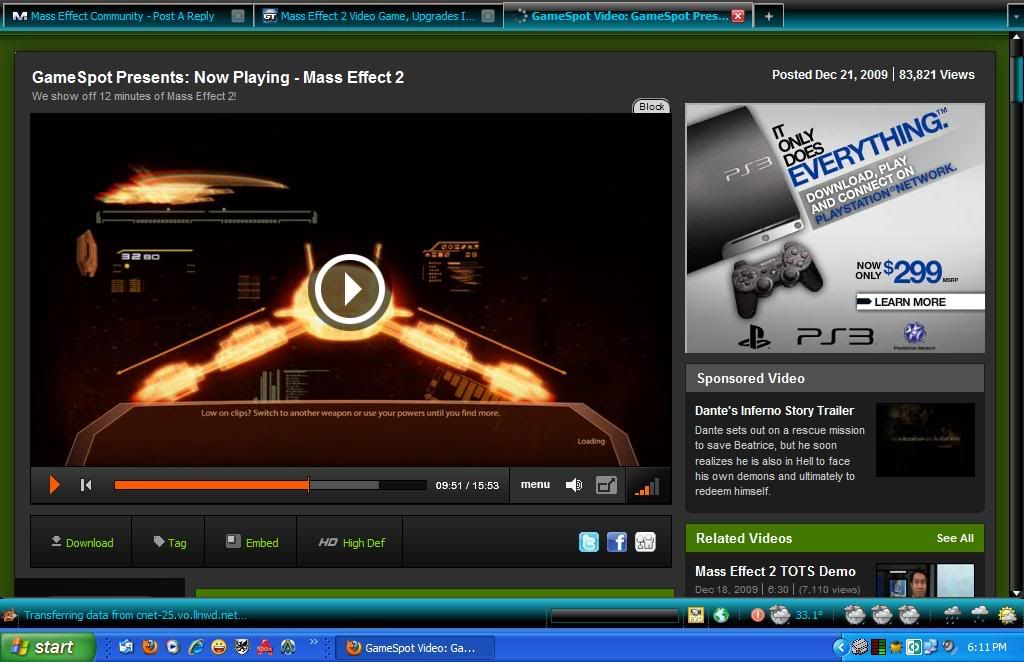Image resolution: width=1024 pixels, height=662 pixels.
Task: Open the Embed code option
Action: (251, 543)
